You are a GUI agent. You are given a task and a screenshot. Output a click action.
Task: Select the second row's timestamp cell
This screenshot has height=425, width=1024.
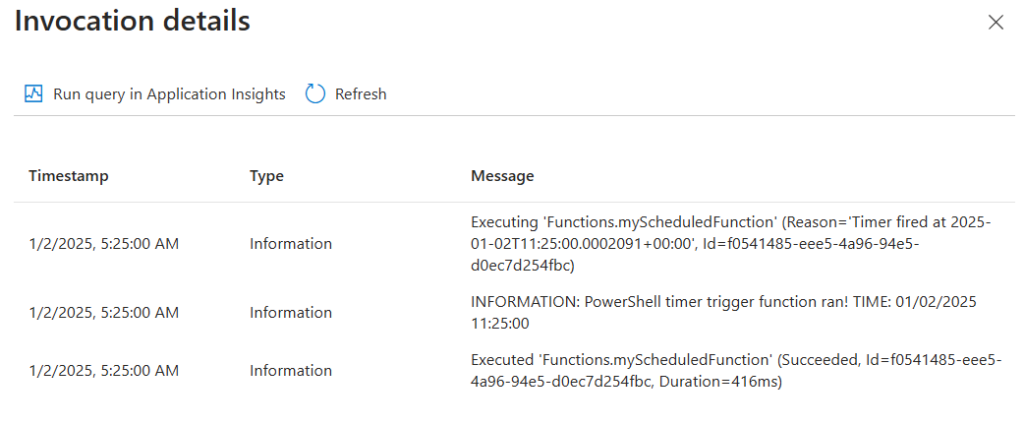(104, 313)
